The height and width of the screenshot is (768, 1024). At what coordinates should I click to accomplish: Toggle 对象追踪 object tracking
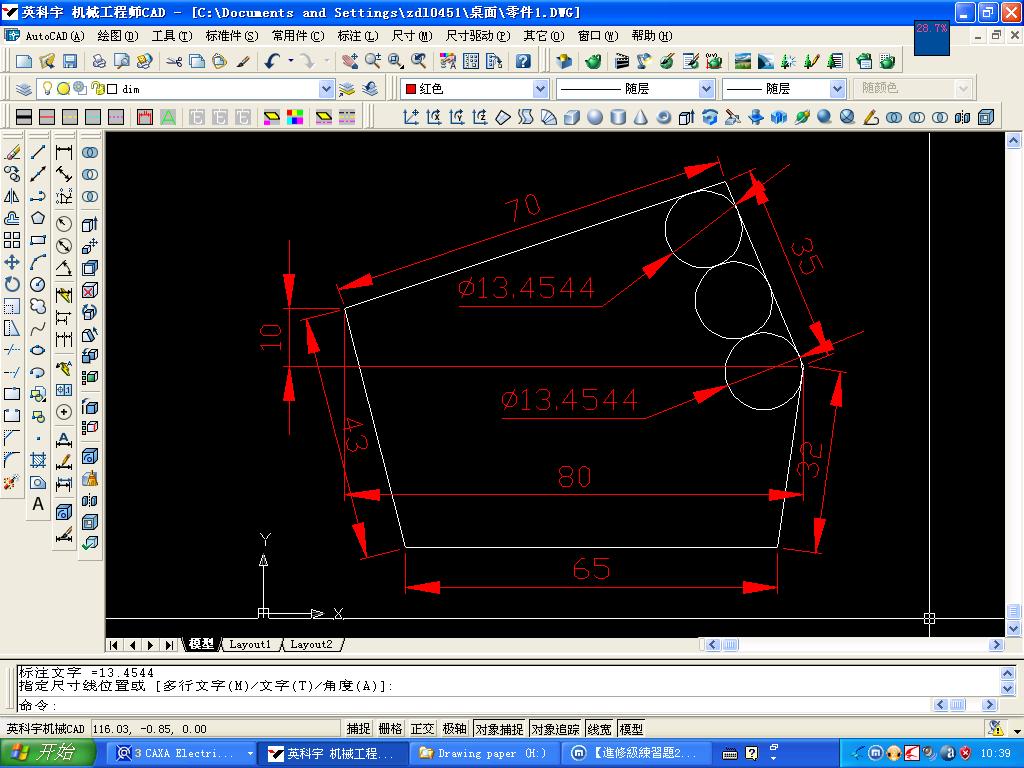(x=556, y=729)
